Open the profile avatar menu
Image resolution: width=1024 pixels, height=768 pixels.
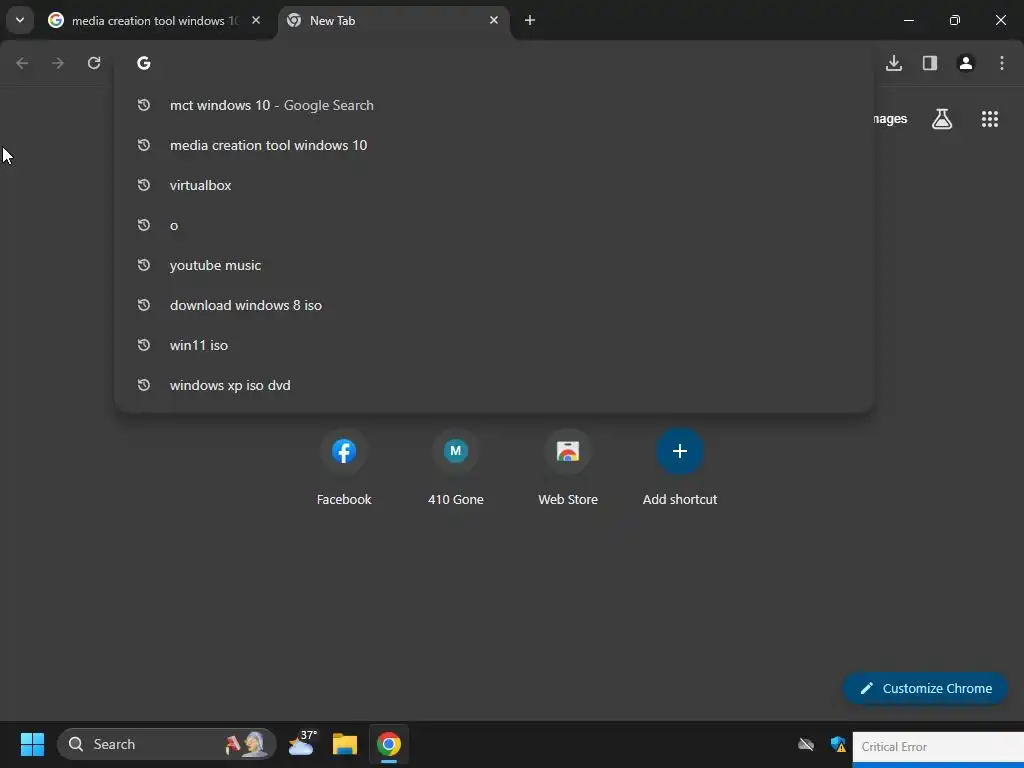[x=965, y=63]
